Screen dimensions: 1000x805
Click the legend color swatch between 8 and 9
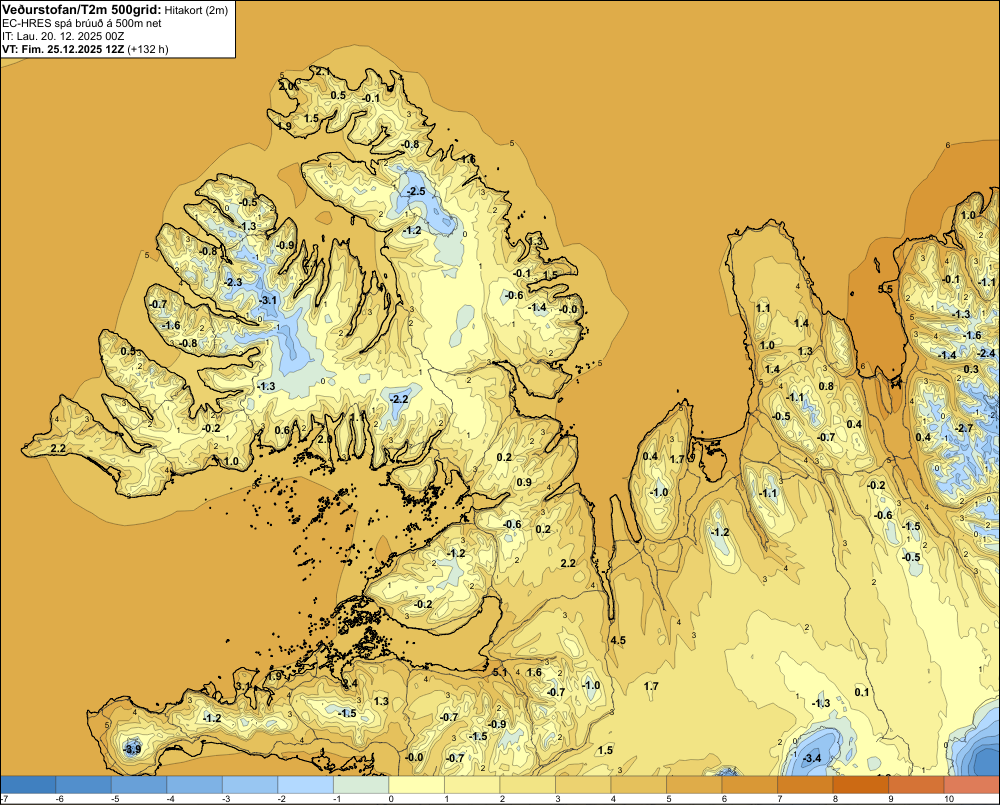(860, 785)
